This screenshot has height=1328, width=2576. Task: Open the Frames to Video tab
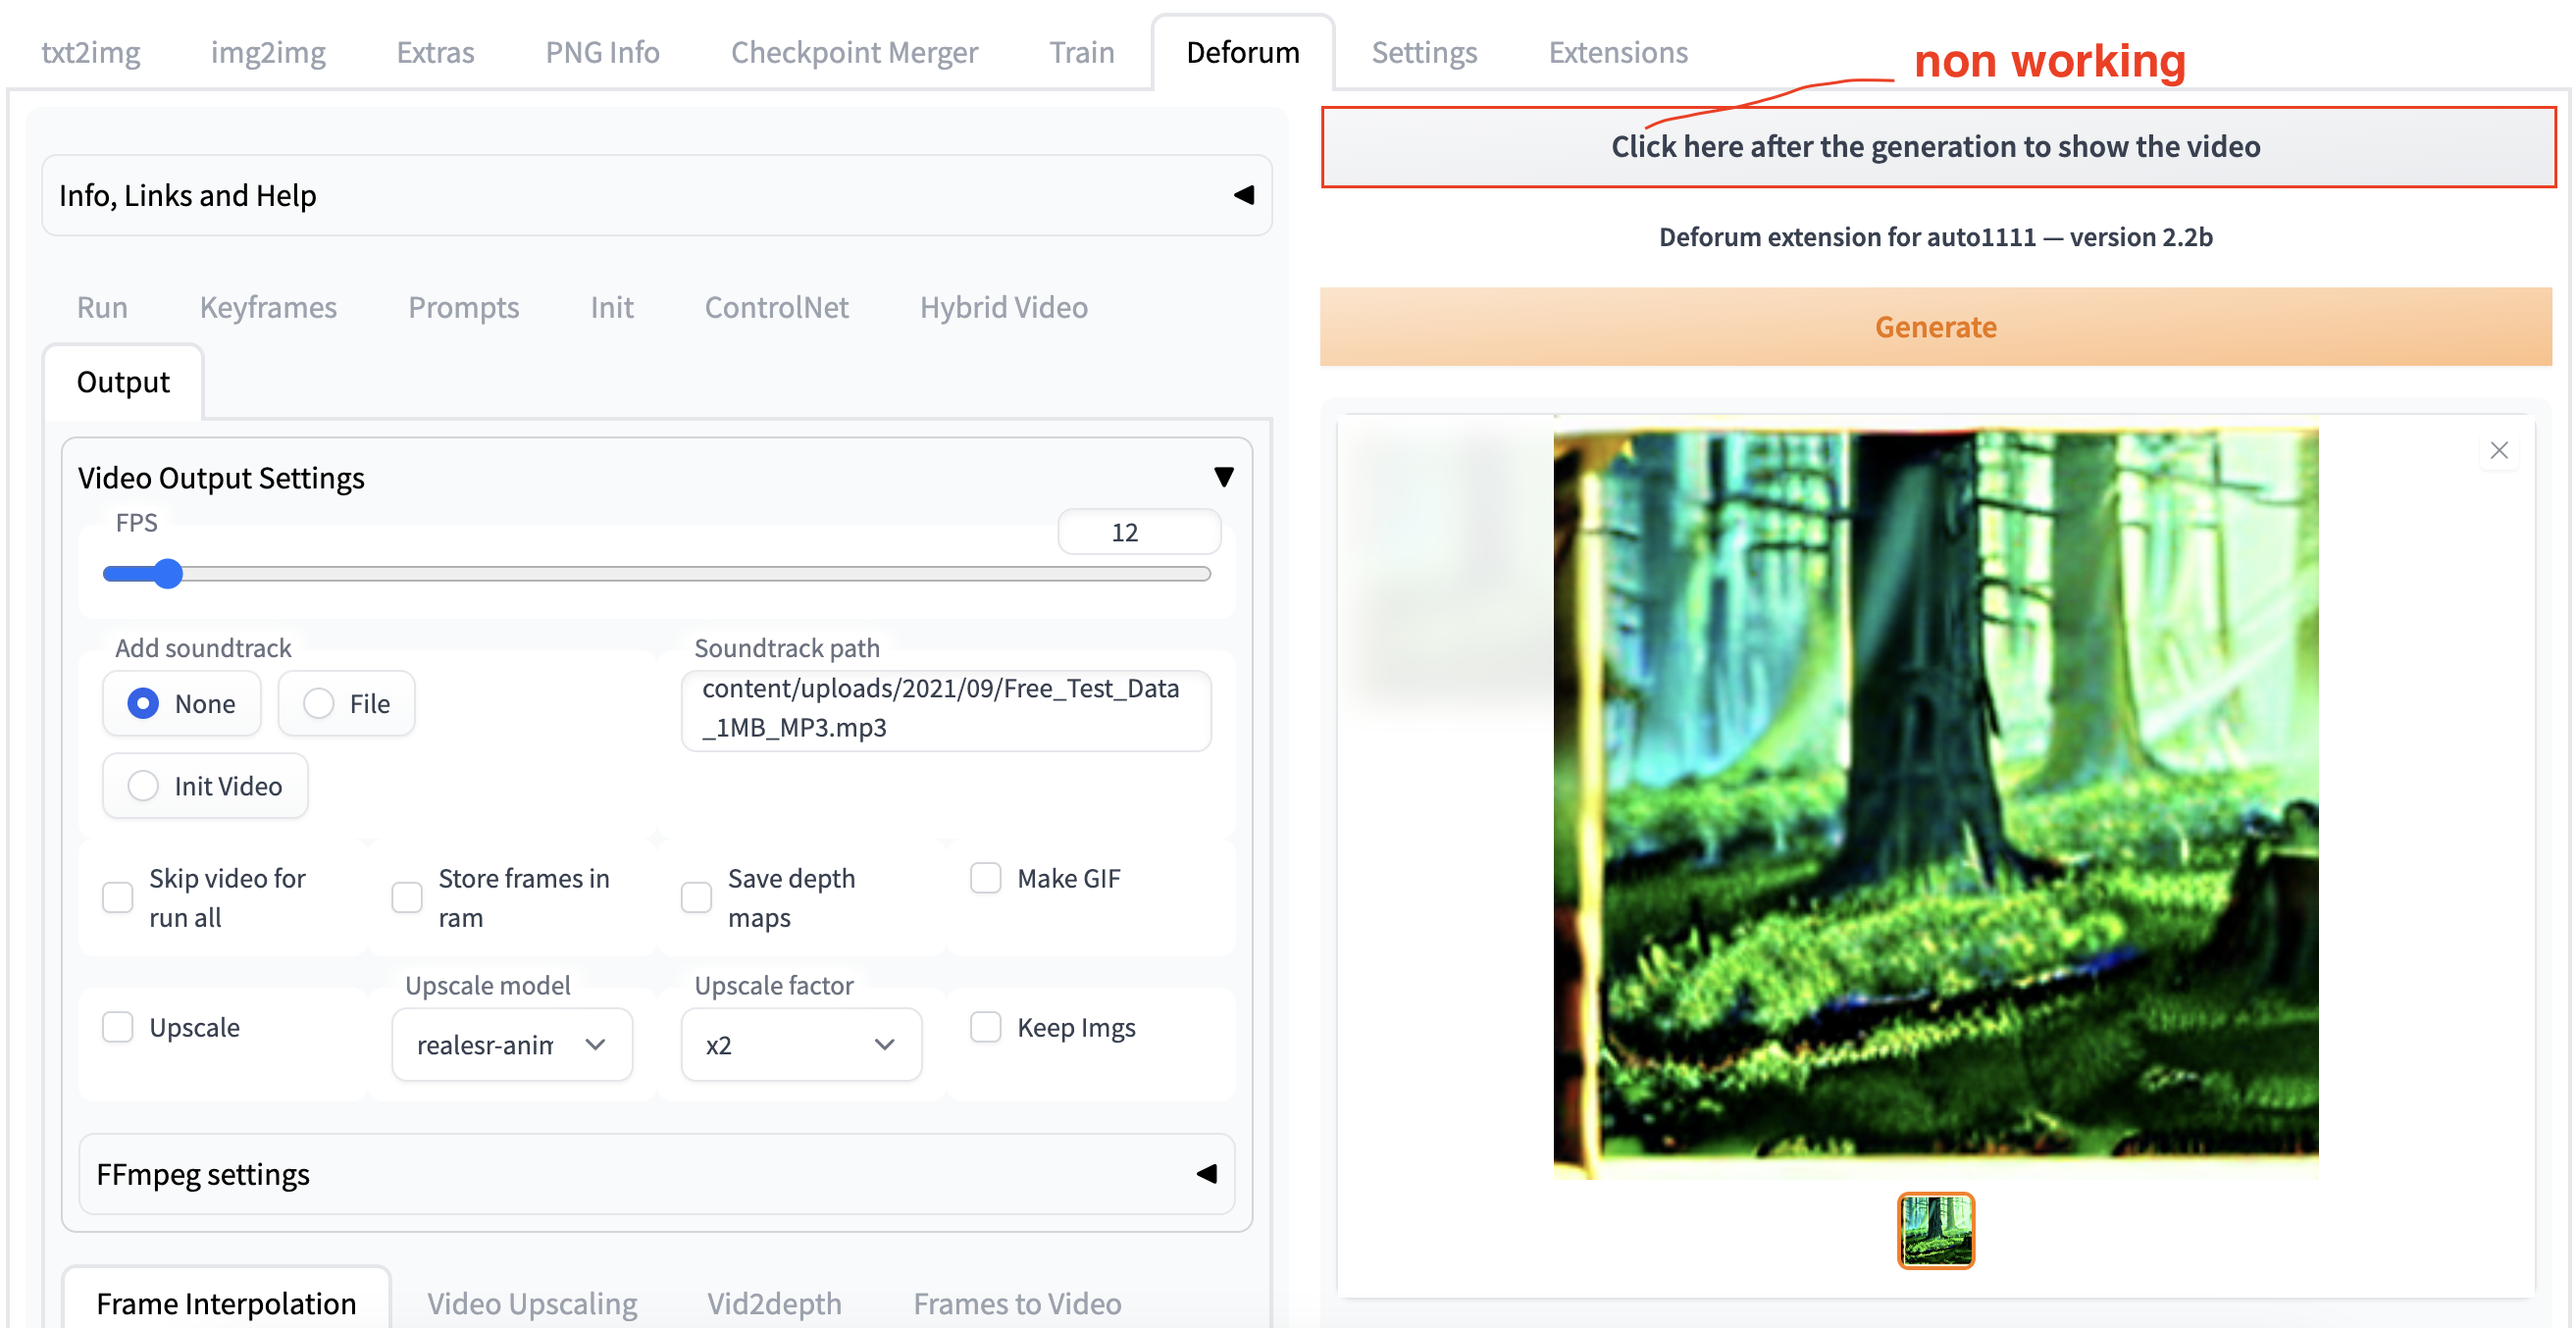coord(1017,1303)
